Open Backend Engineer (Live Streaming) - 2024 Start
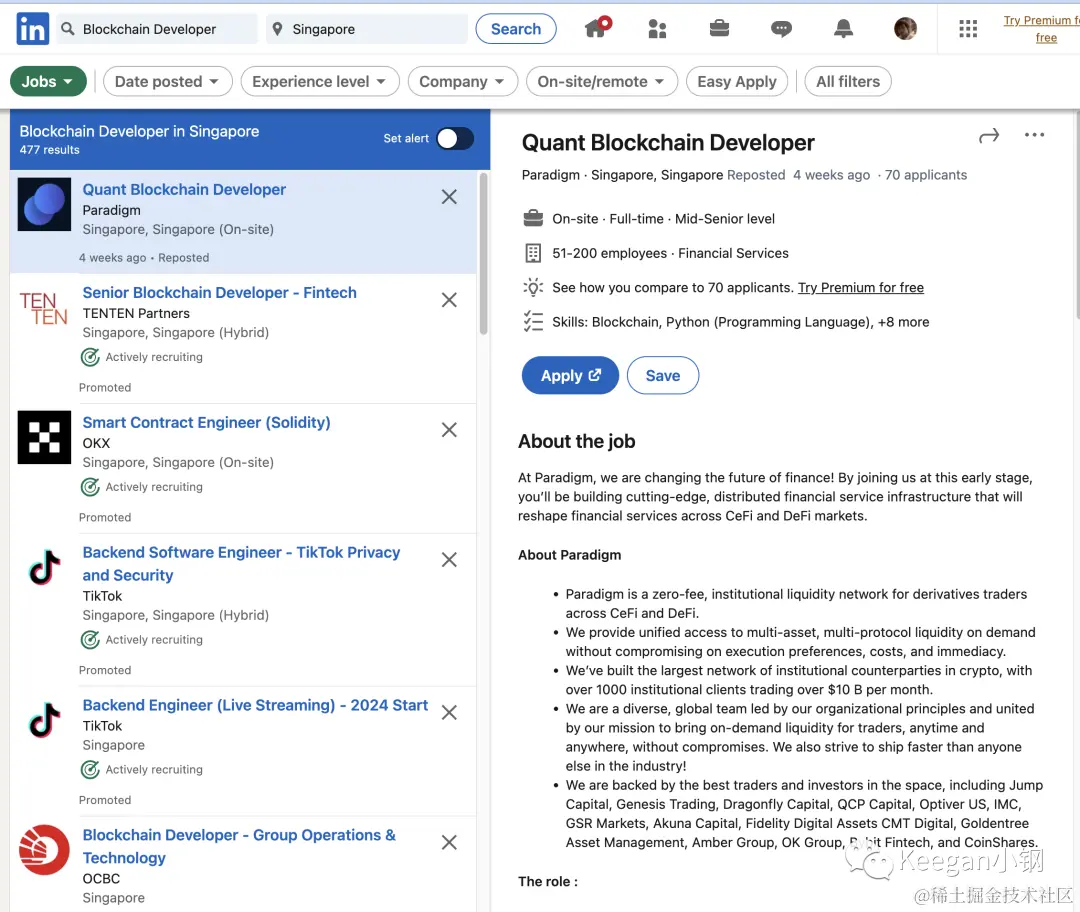The height and width of the screenshot is (912, 1080). pos(256,705)
